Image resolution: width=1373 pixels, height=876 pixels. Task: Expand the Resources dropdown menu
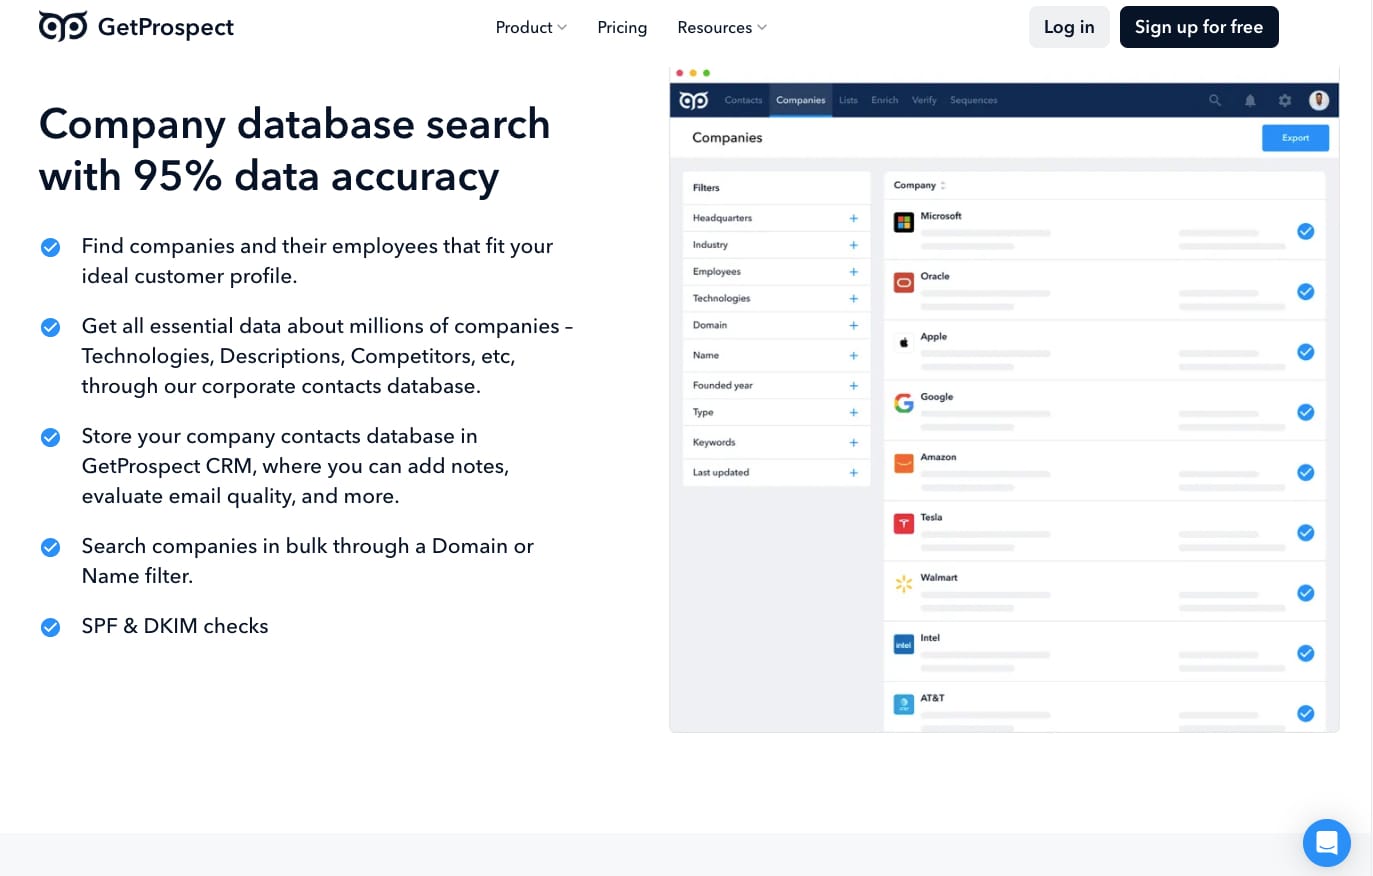722,28
